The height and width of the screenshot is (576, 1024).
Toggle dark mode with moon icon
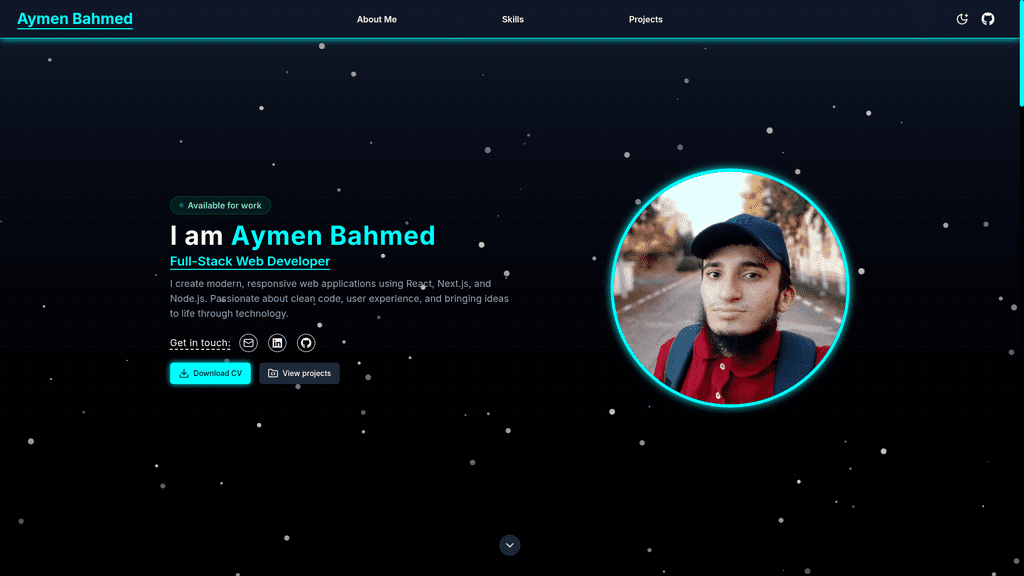[962, 19]
